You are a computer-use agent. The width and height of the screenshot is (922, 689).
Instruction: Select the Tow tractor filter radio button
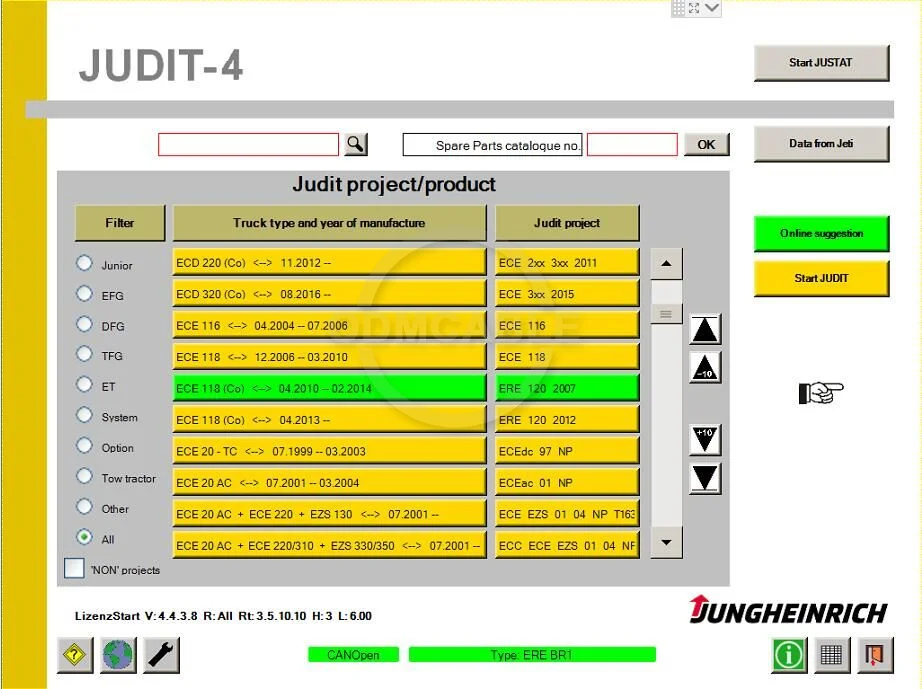pyautogui.click(x=85, y=476)
